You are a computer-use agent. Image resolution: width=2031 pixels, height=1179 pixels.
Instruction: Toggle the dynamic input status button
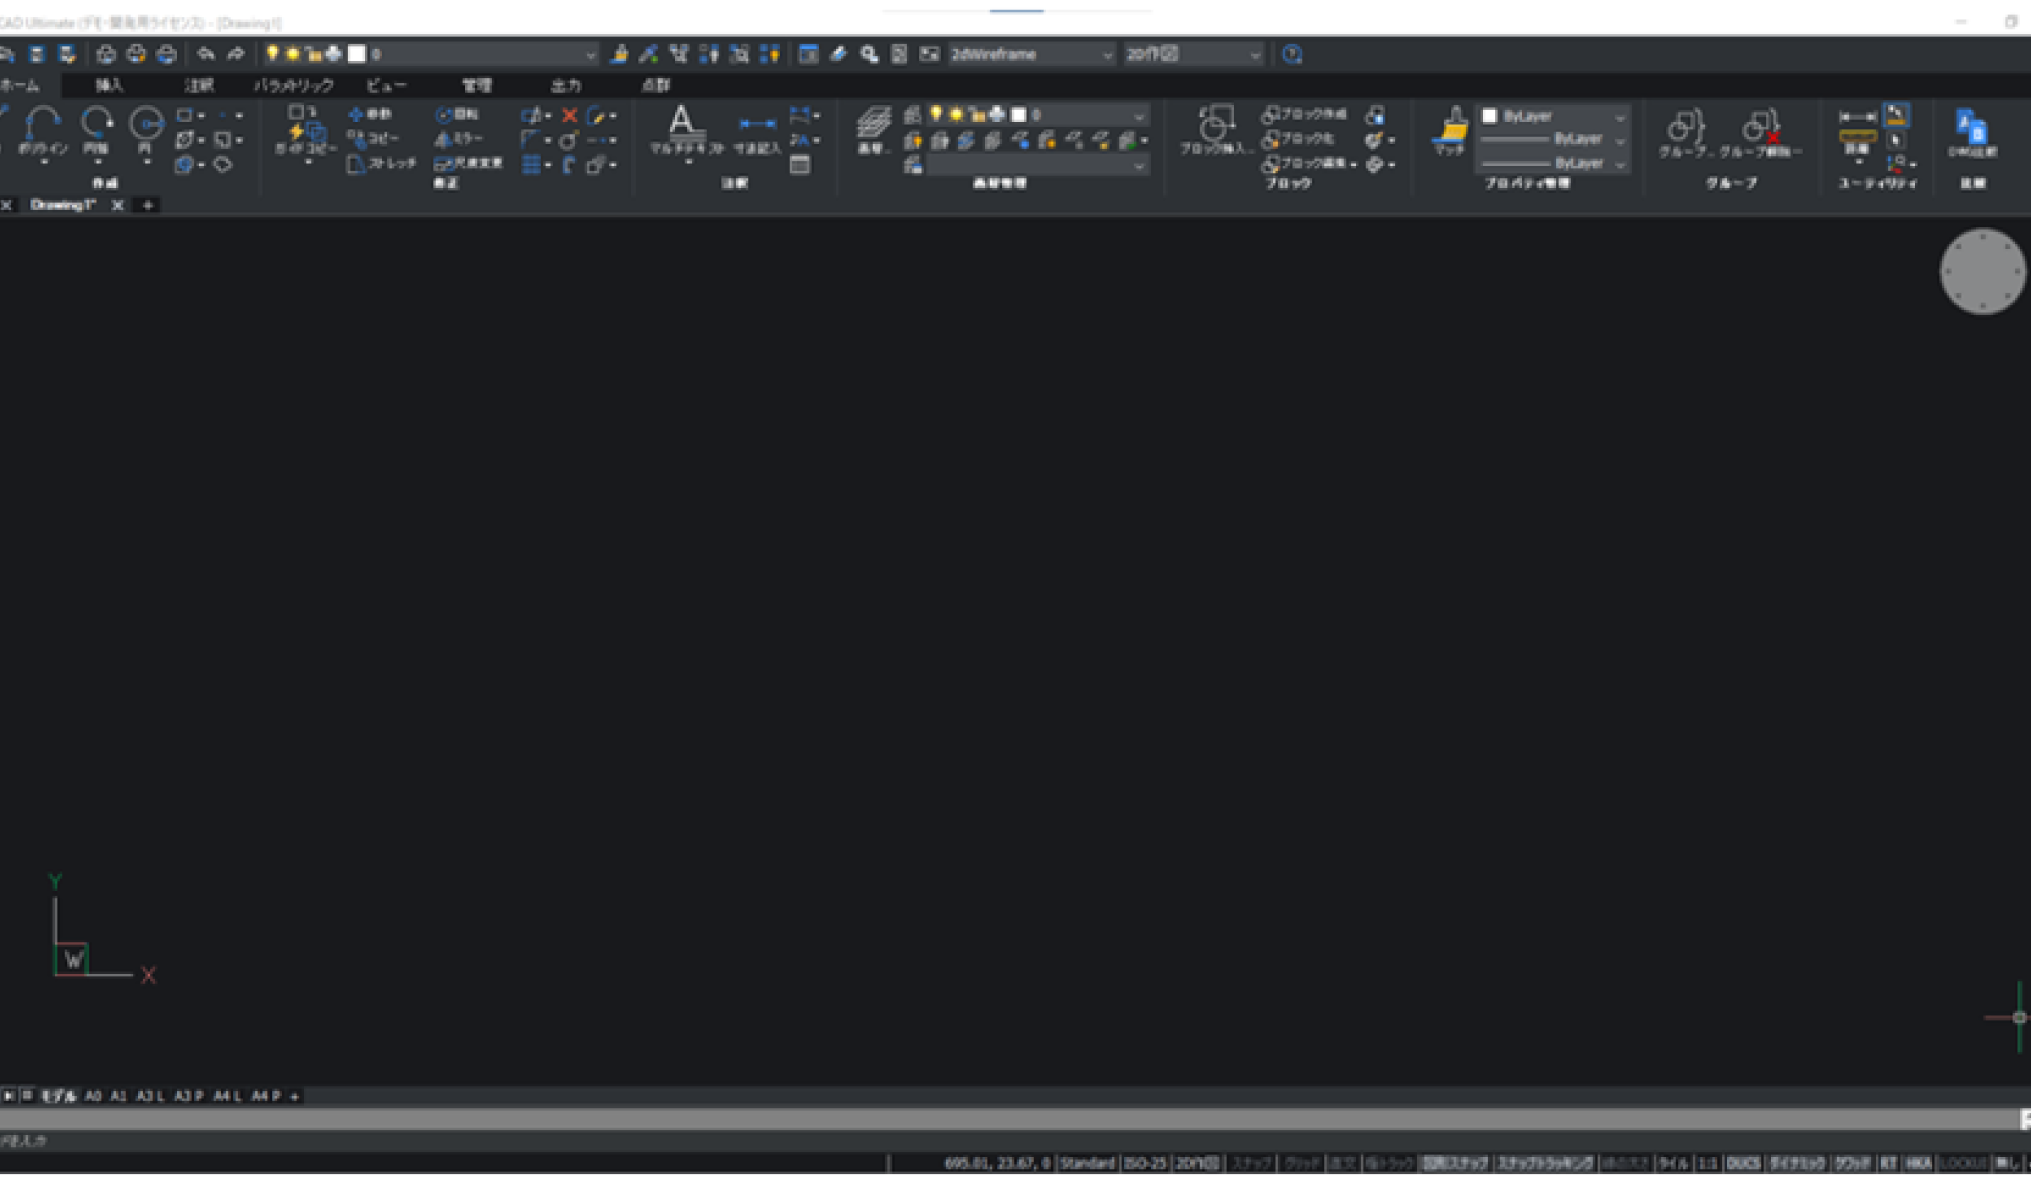point(1797,1163)
